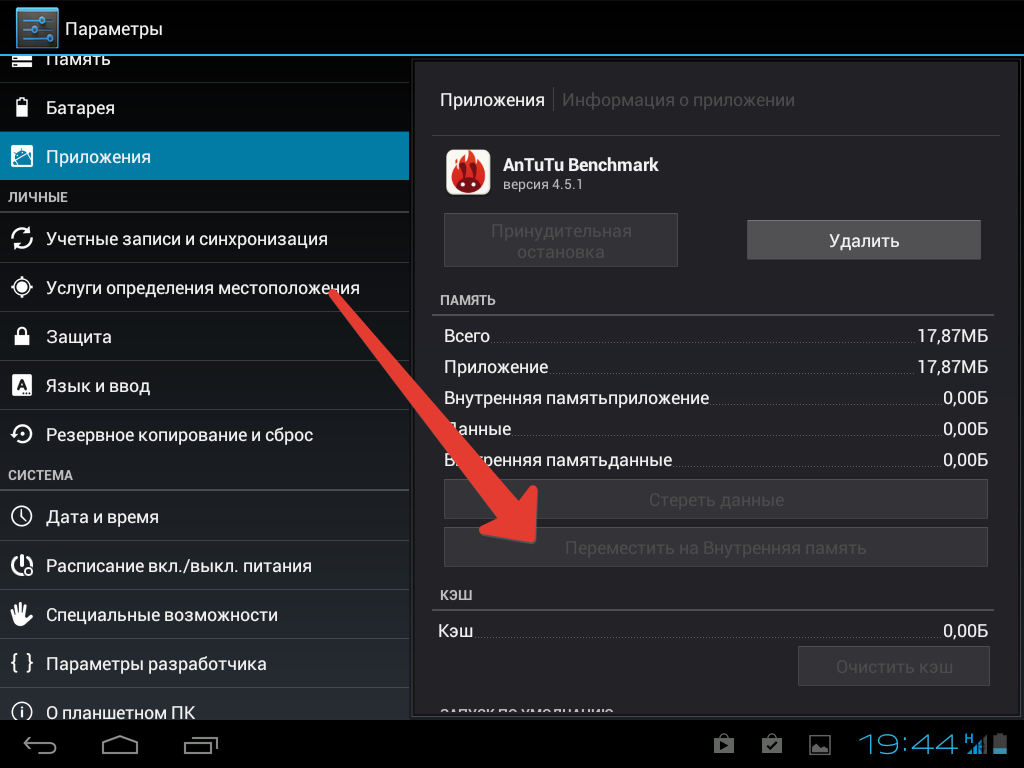This screenshot has width=1024, height=768.
Task: Go to Приложения breadcrumb in detail pane
Action: click(491, 100)
